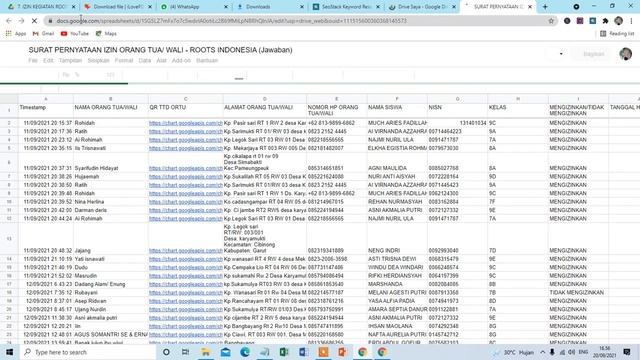
Task: Select row header 13
Action: point(9,238)
